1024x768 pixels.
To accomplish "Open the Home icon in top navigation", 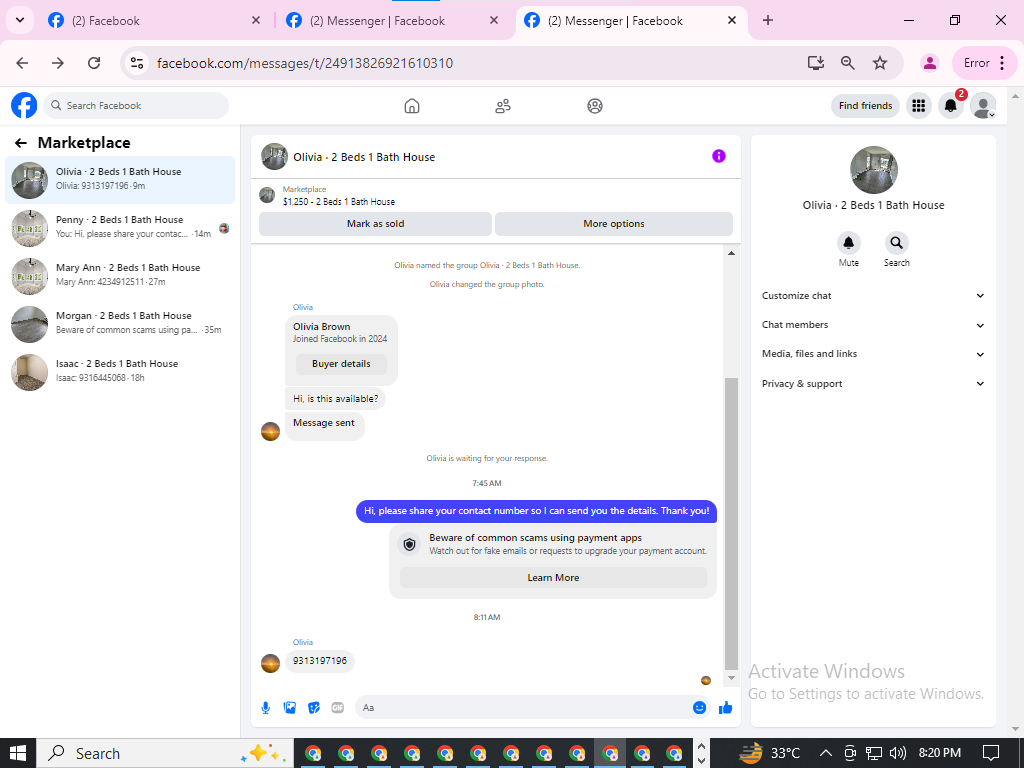I will click(411, 106).
